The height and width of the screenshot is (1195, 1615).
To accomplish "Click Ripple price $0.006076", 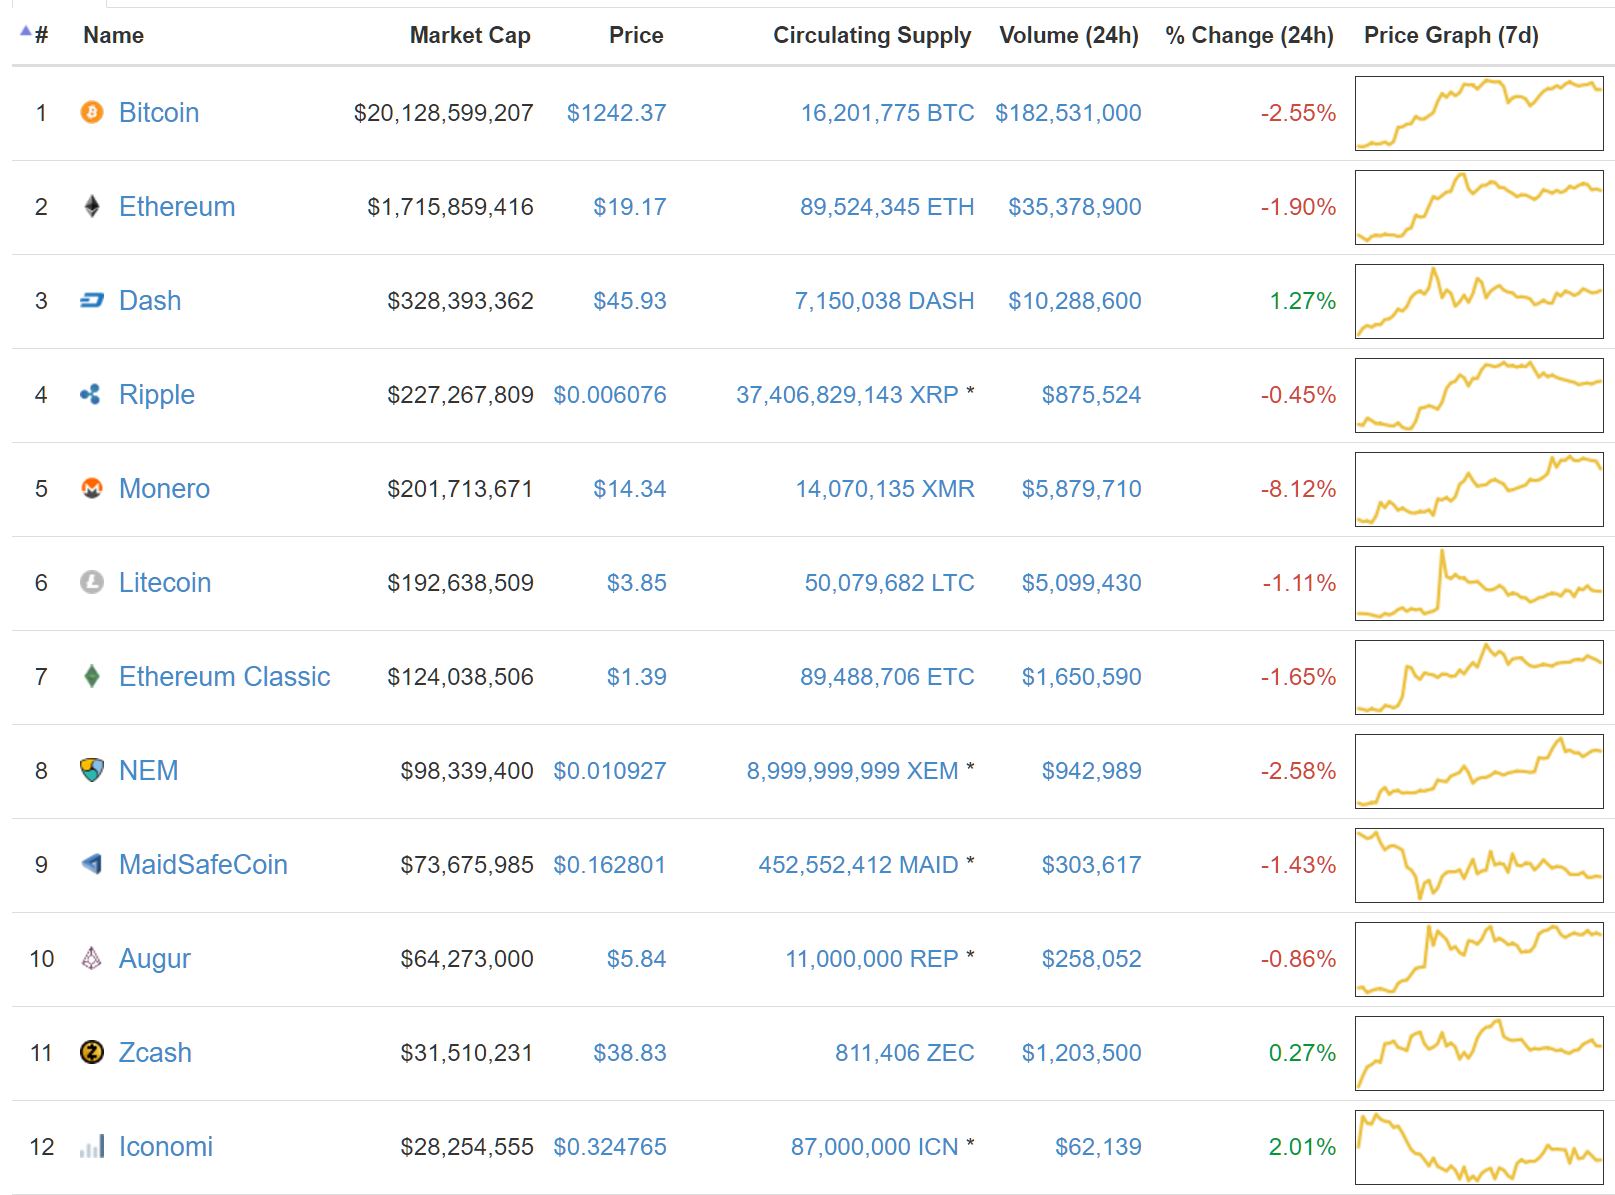I will [610, 395].
